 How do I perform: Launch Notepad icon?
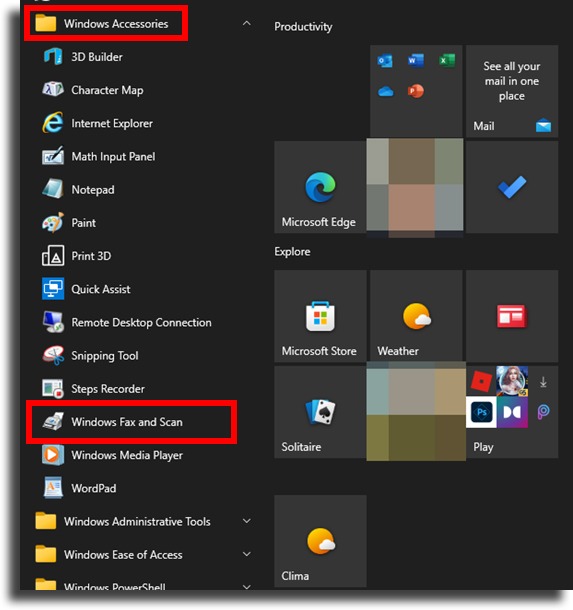(x=53, y=189)
